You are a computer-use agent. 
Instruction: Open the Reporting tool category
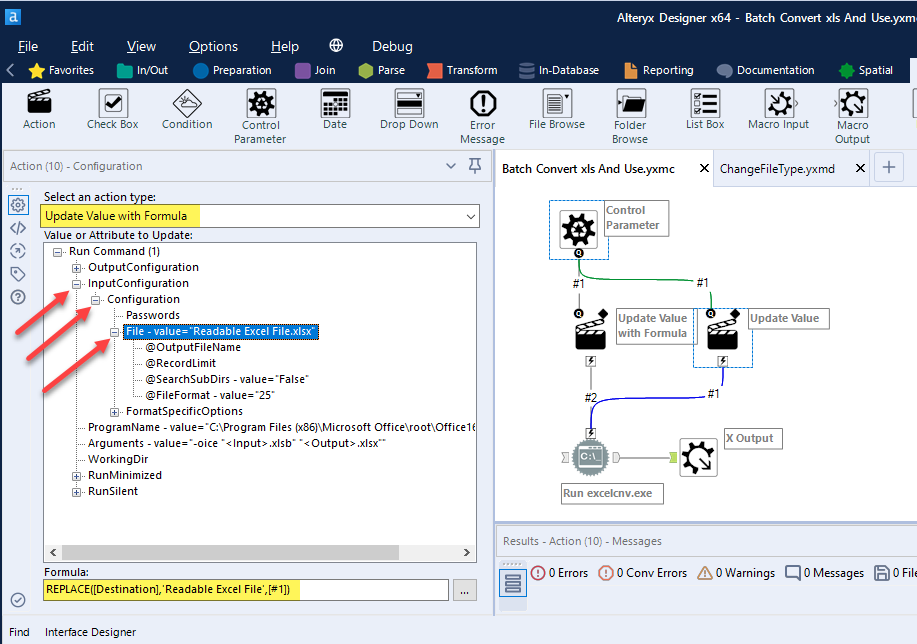[x=659, y=70]
